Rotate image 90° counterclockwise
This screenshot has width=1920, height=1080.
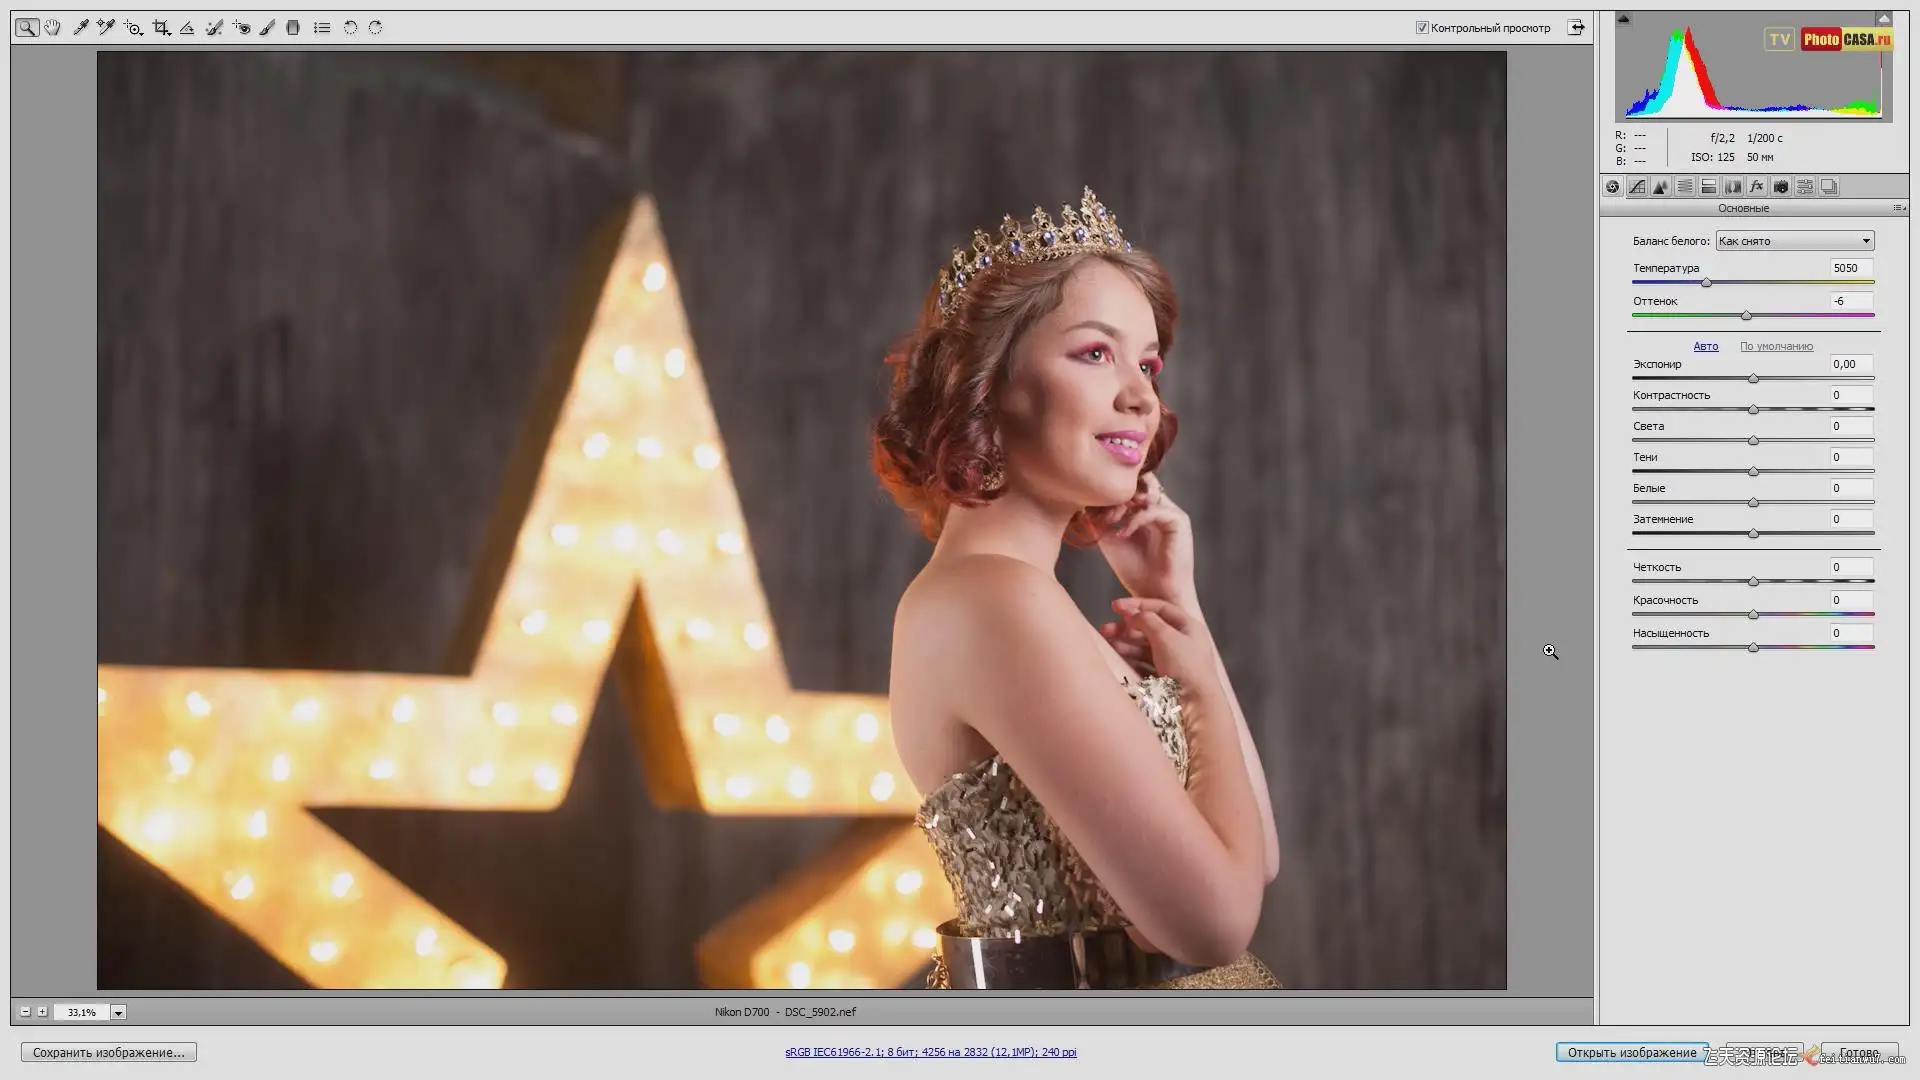(x=350, y=28)
